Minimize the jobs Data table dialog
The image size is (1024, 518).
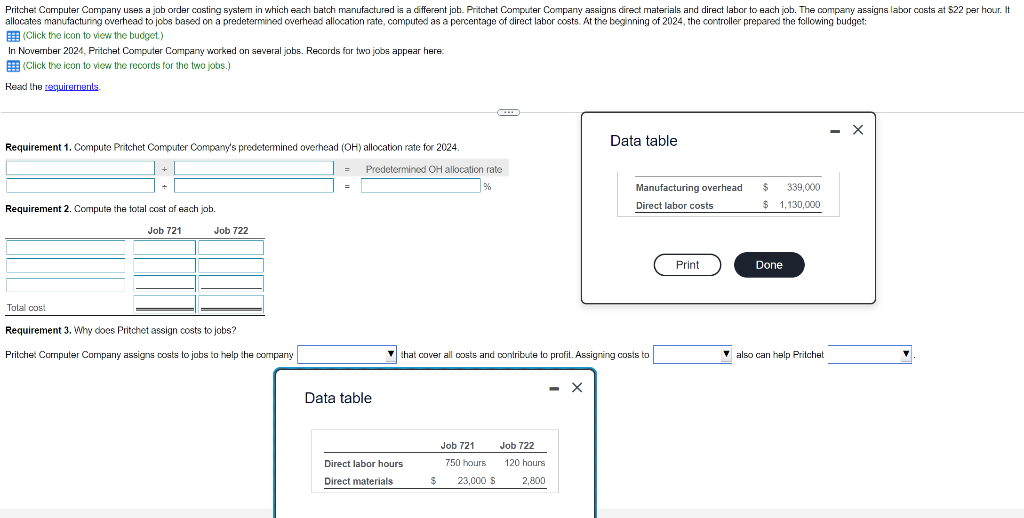554,389
